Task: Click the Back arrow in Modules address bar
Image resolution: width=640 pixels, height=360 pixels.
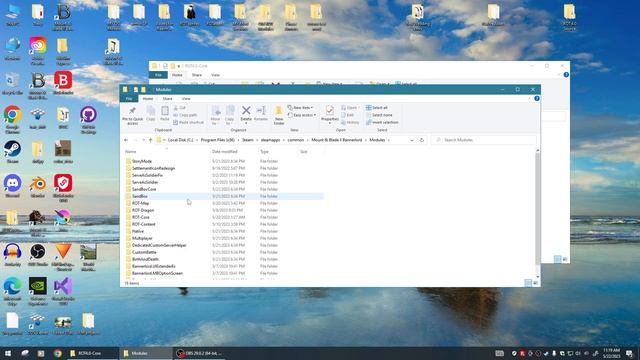Action: tap(126, 140)
